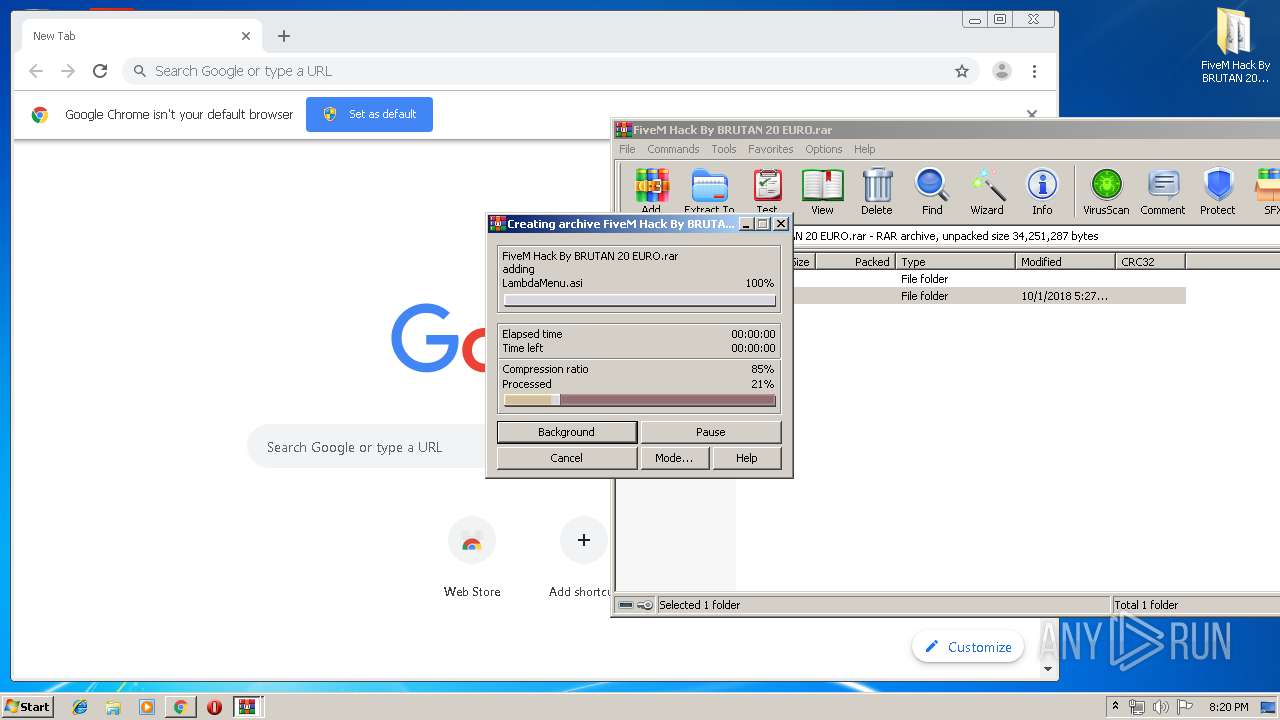This screenshot has width=1280, height=720.
Task: Click the total Processed progress bar
Action: pyautogui.click(x=640, y=400)
